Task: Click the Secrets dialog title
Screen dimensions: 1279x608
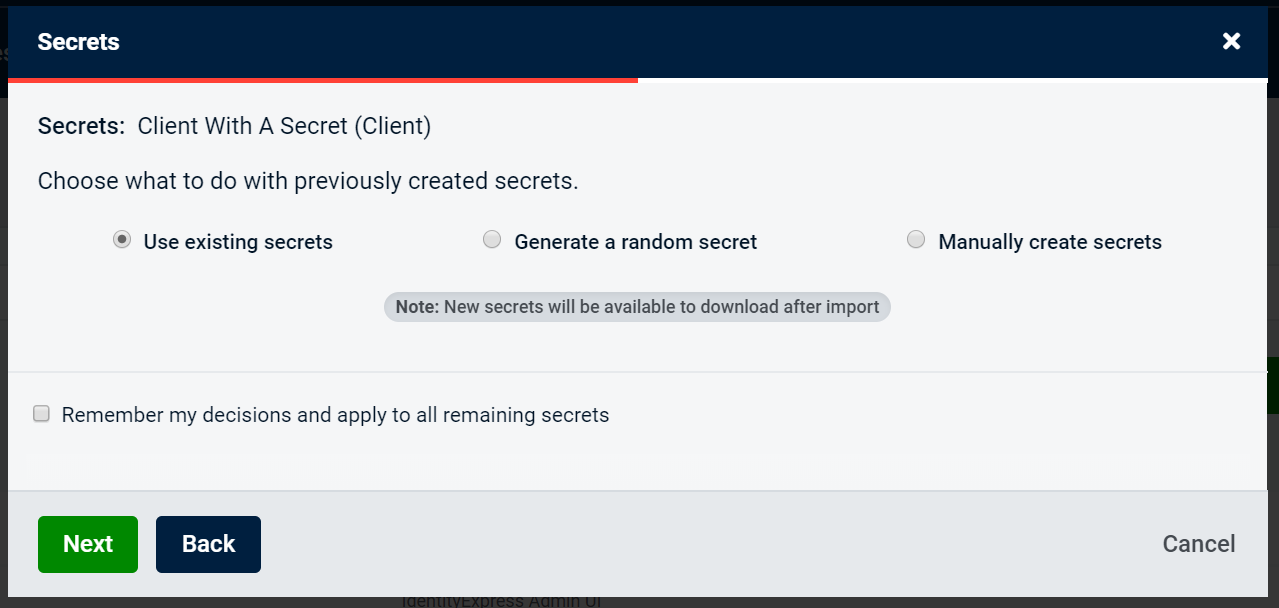Action: 78,42
